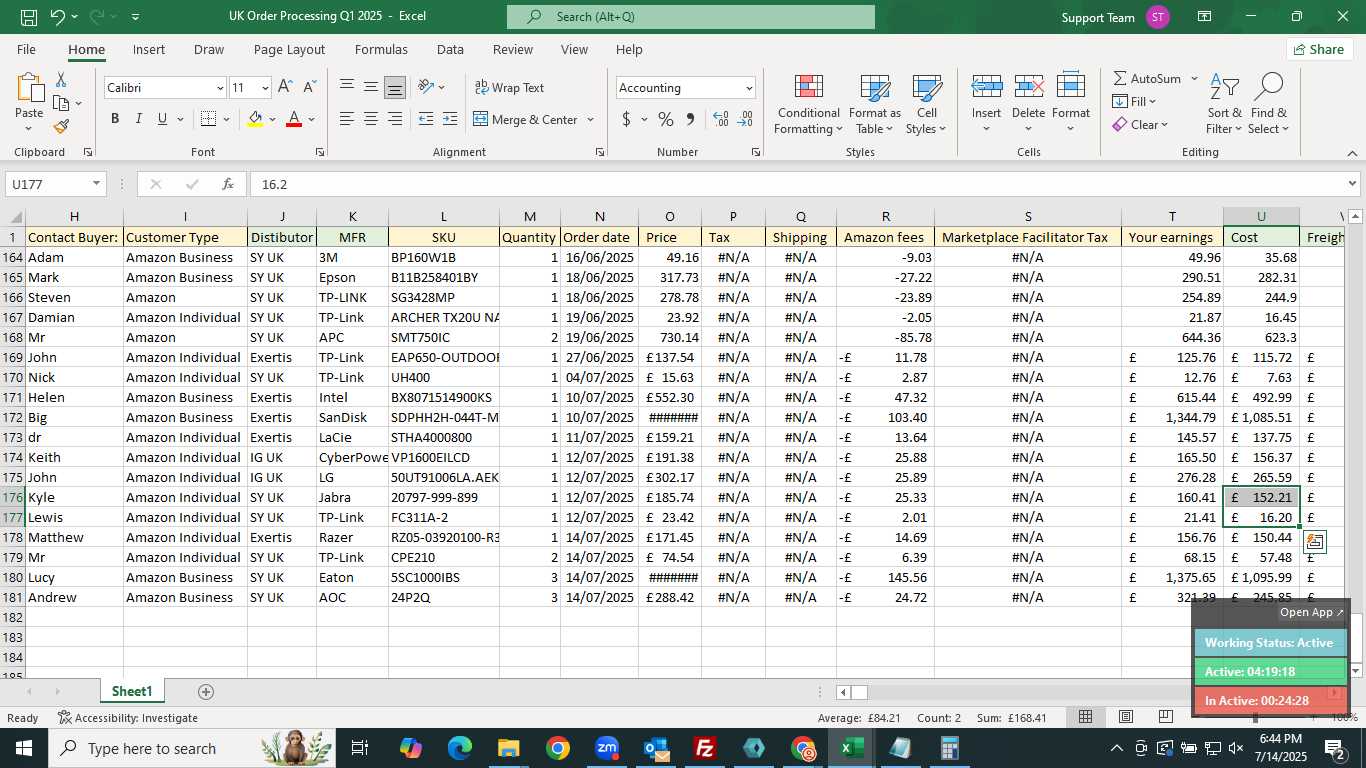Center text horizontally in the cell

(371, 119)
